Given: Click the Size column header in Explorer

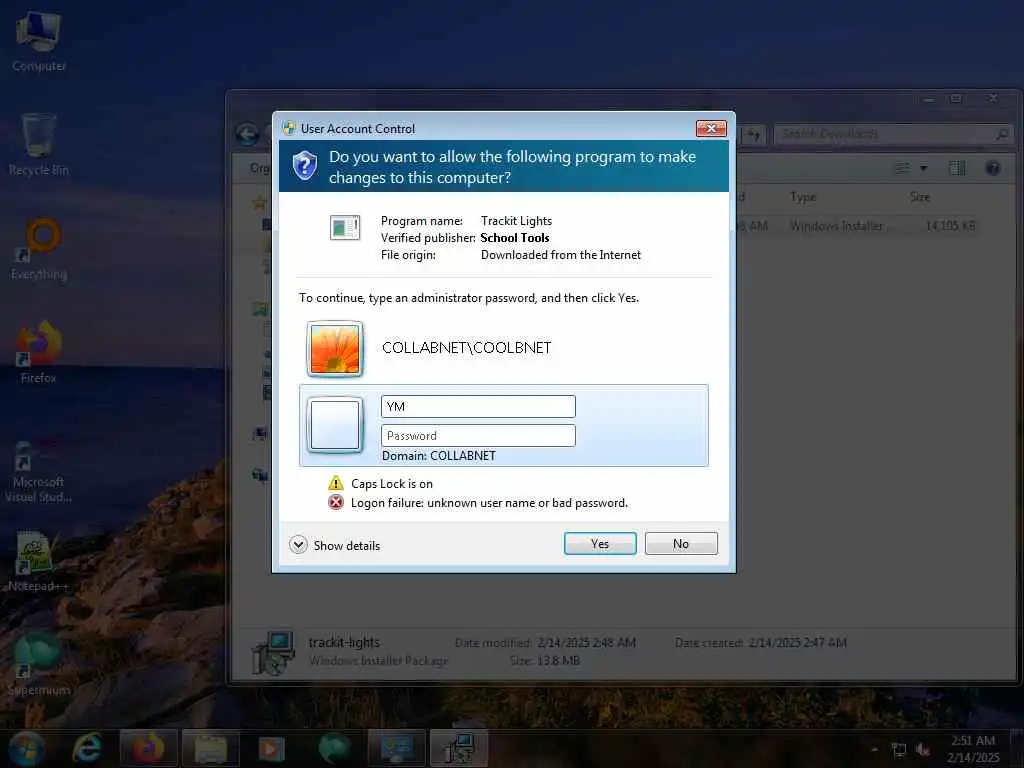Looking at the screenshot, I should click(920, 197).
